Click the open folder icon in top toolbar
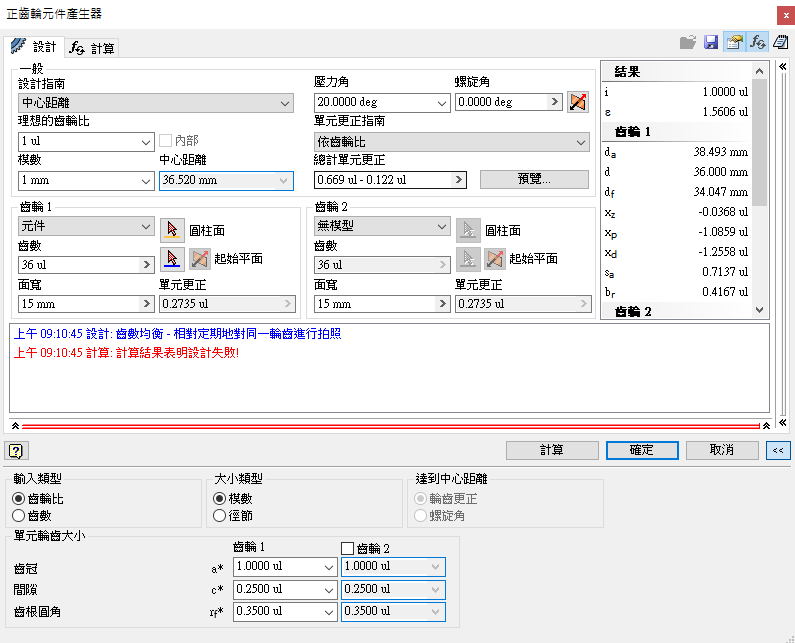This screenshot has width=795, height=643. point(688,42)
